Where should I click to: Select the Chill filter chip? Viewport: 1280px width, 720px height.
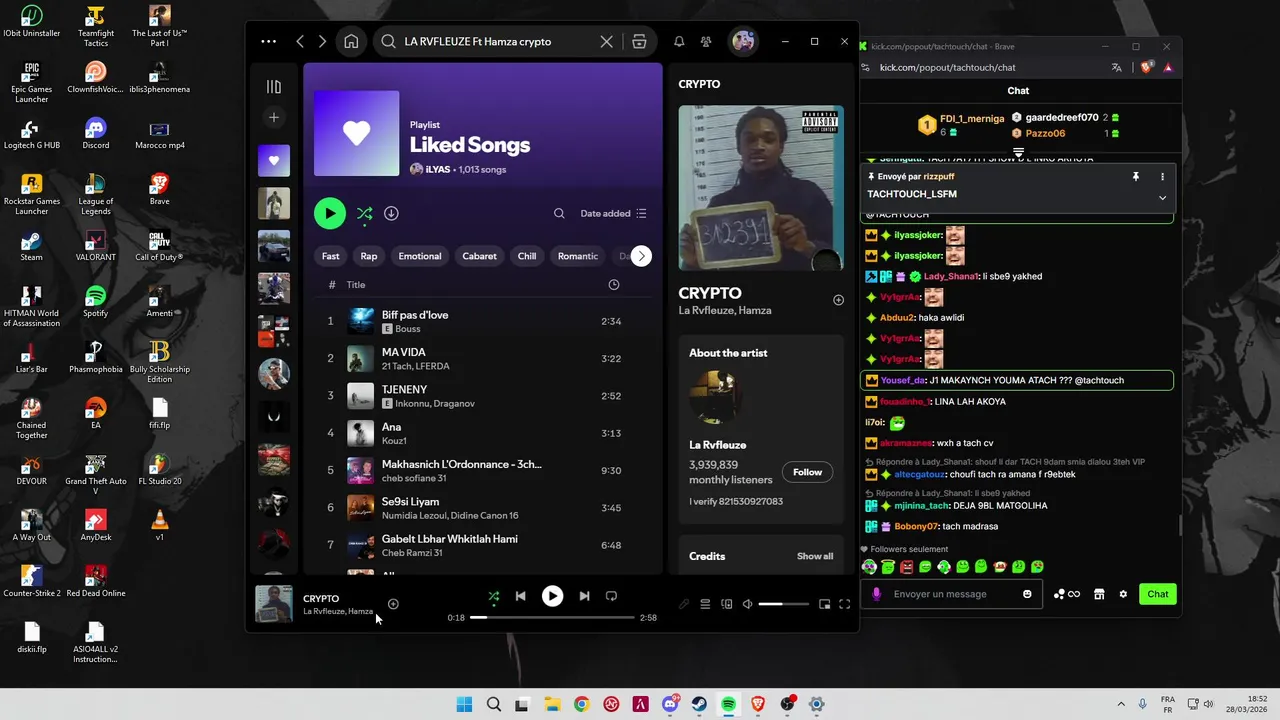tap(527, 256)
